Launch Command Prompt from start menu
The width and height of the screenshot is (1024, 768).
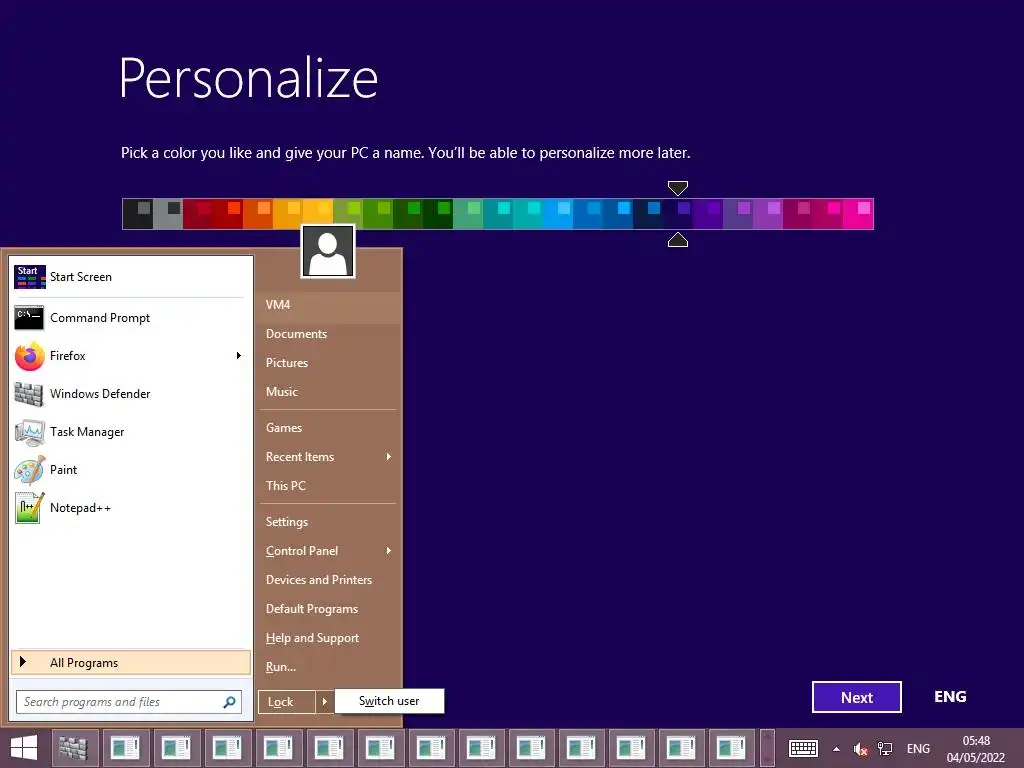(131, 318)
